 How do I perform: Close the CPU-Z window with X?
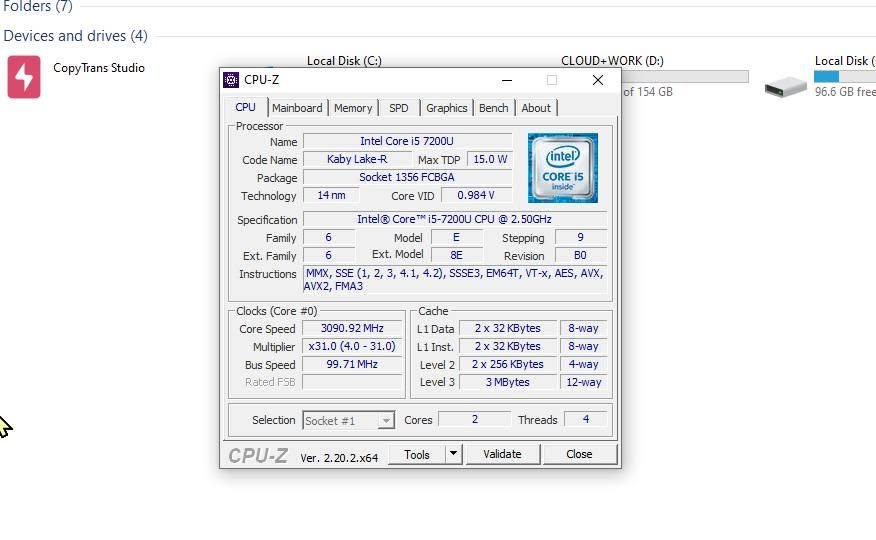[598, 80]
